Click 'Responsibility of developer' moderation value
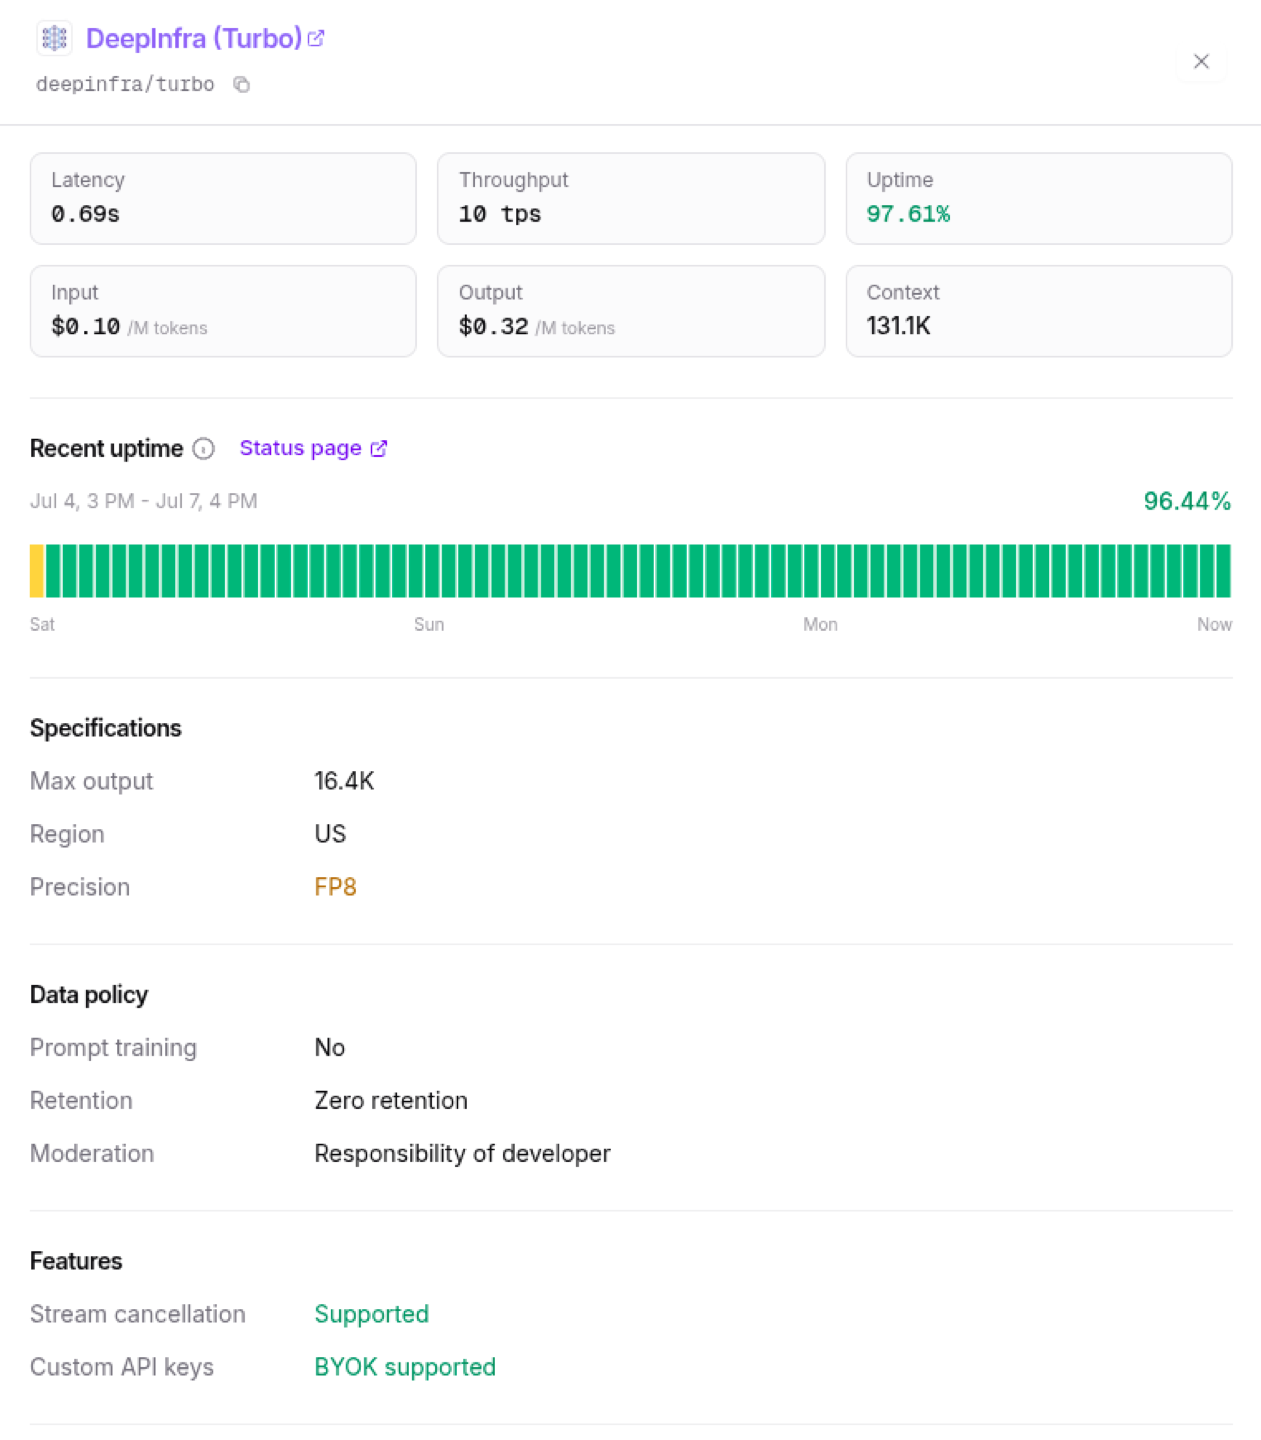 462,1153
